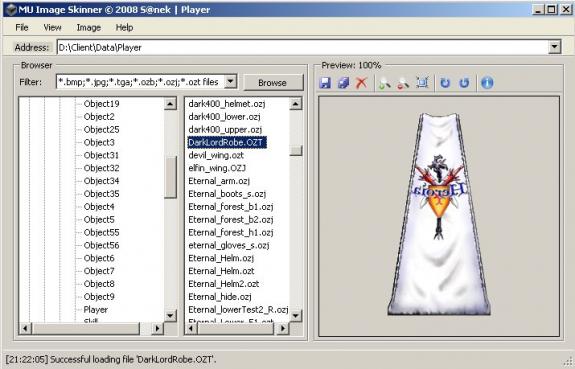Click the Browse button

tap(272, 83)
